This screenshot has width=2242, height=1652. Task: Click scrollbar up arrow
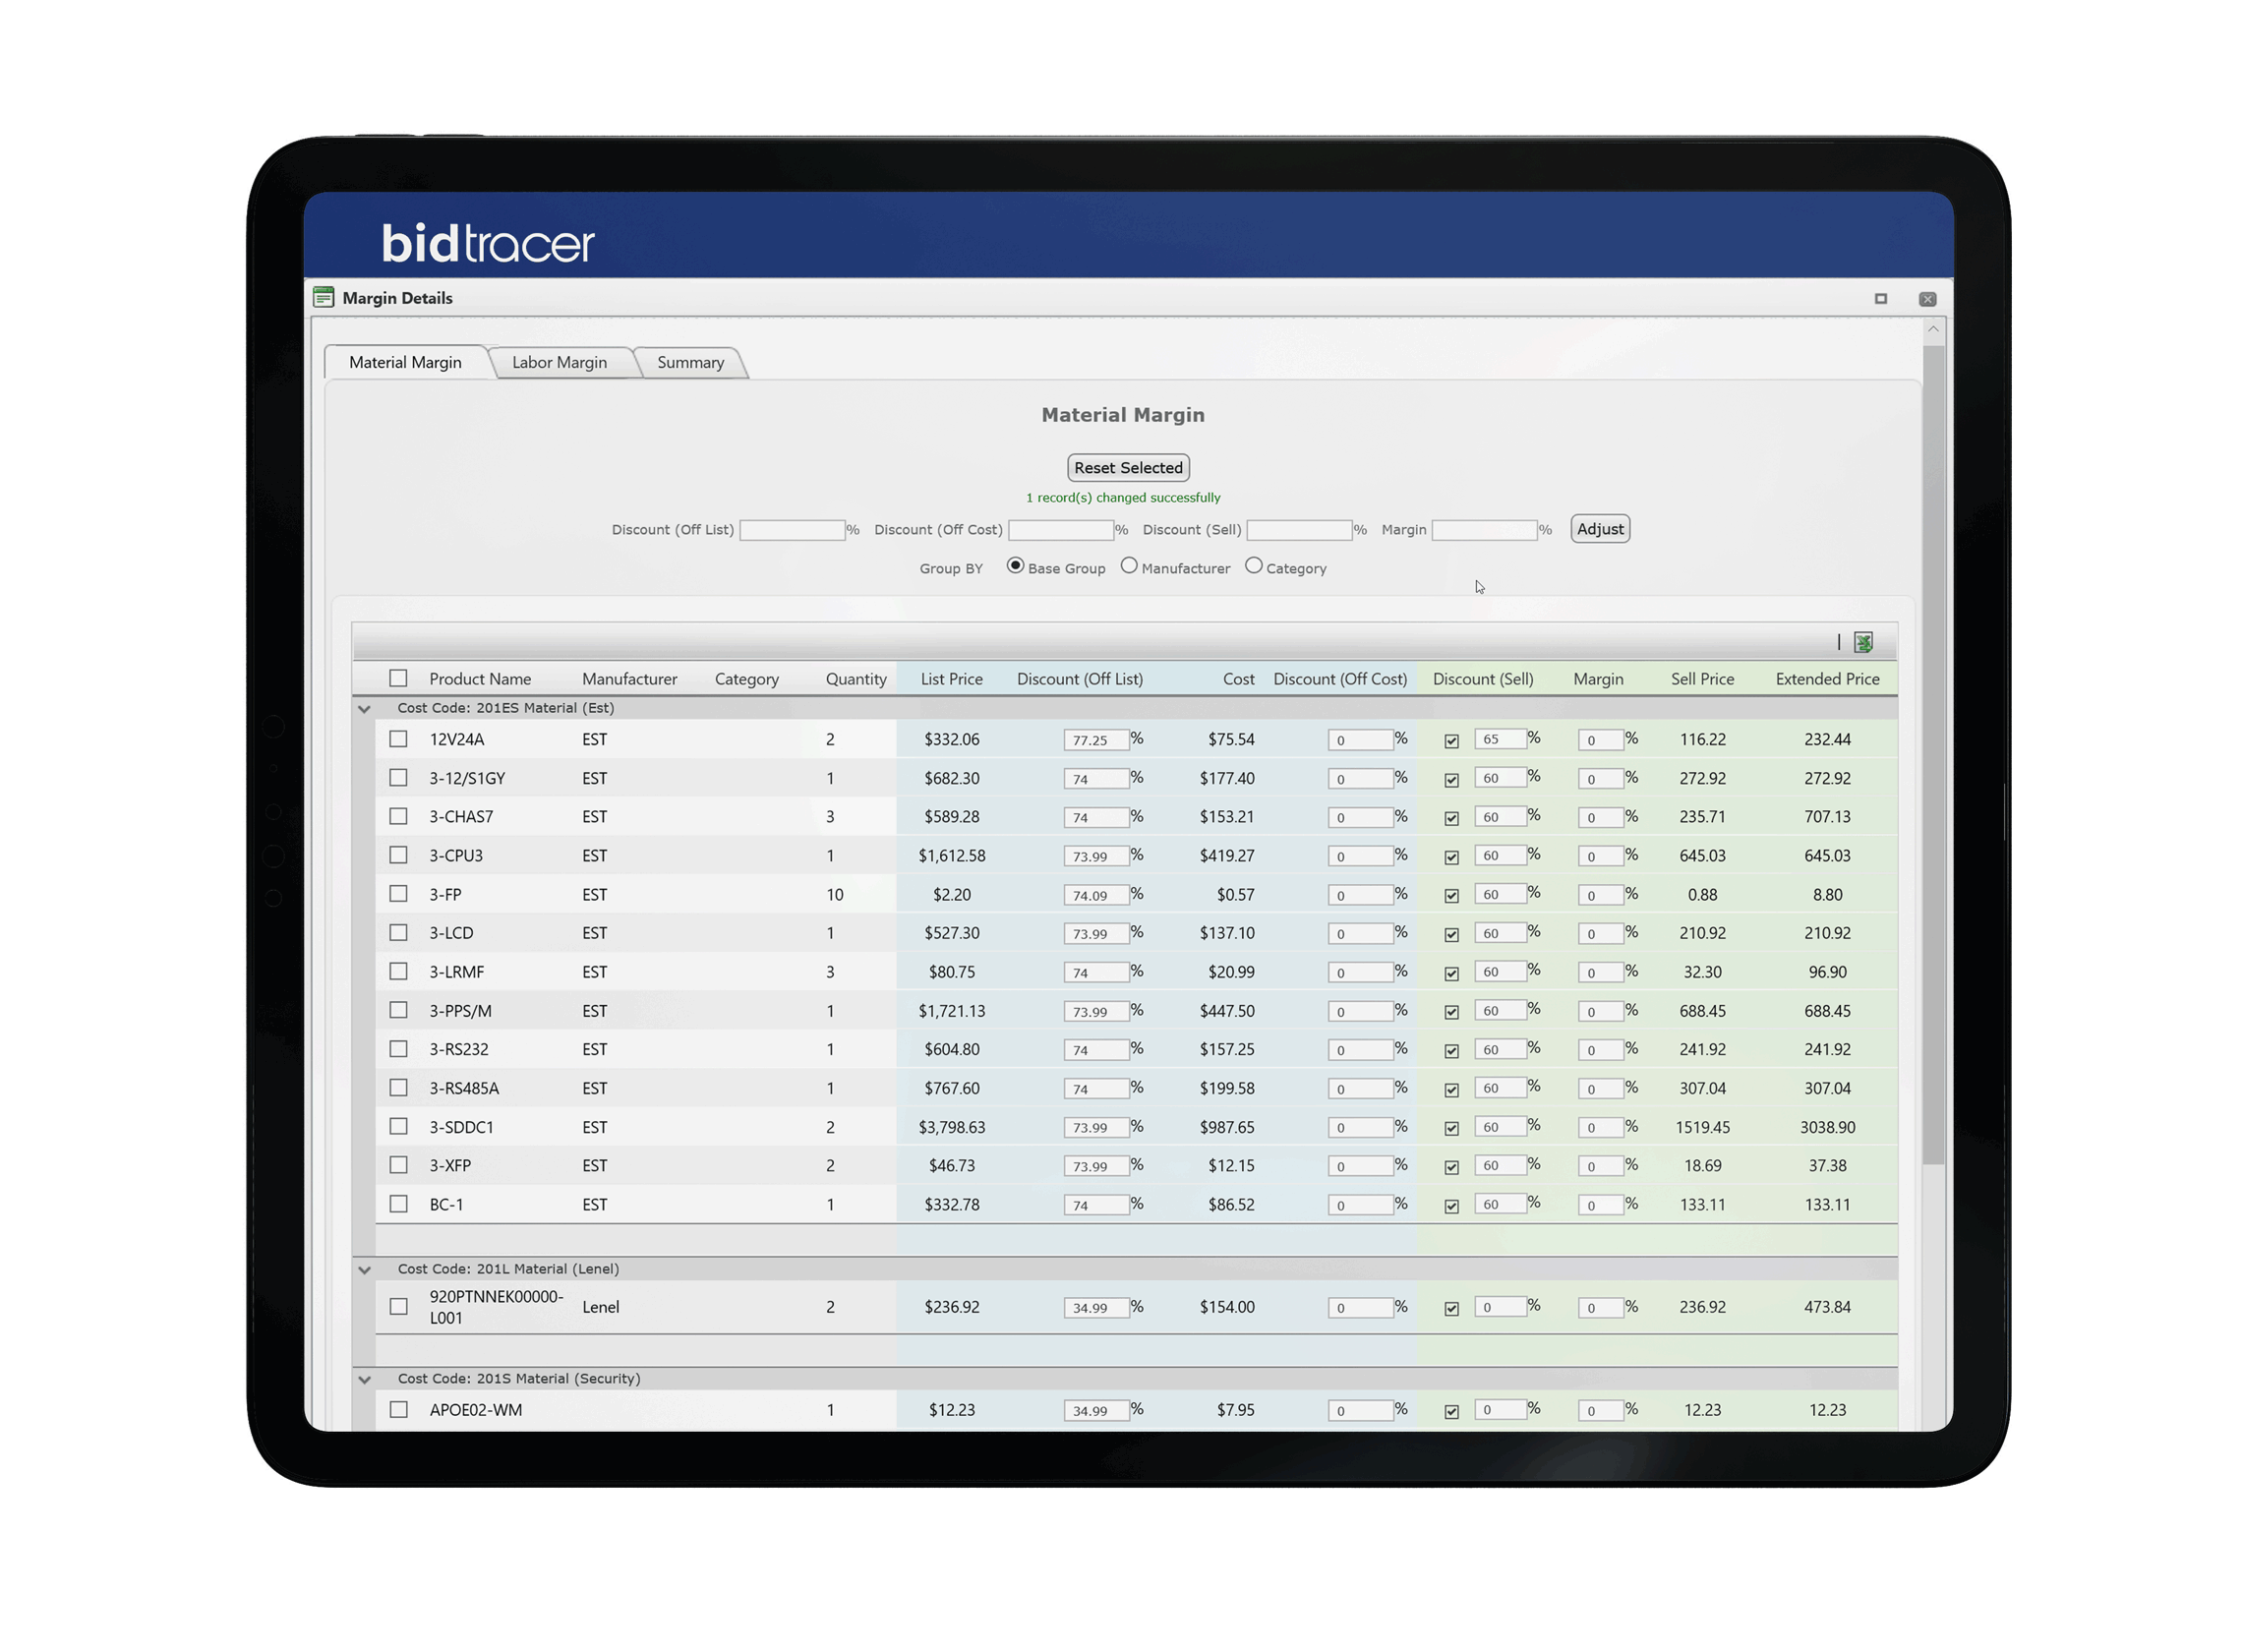point(1932,329)
